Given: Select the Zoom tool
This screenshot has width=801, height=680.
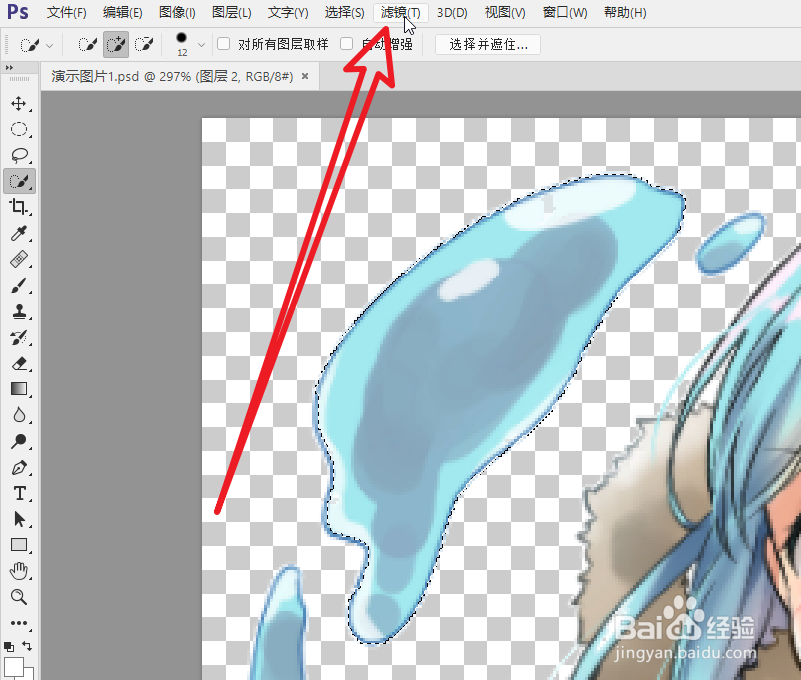Looking at the screenshot, I should pos(19,597).
